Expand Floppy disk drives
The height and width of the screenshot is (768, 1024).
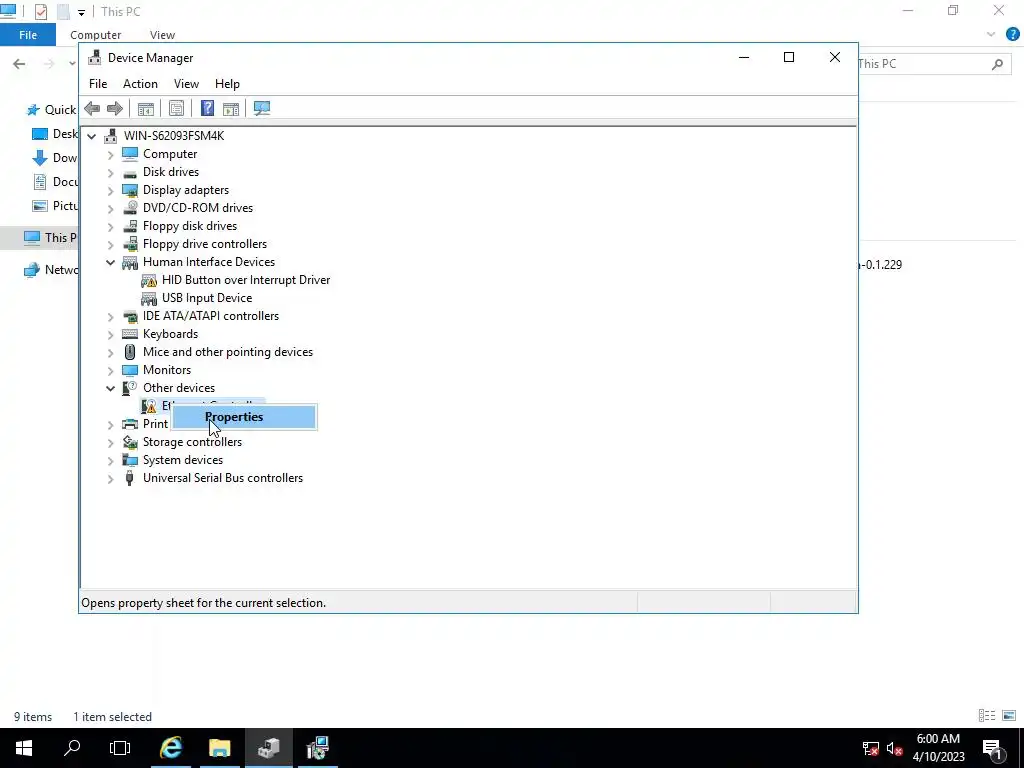click(110, 227)
